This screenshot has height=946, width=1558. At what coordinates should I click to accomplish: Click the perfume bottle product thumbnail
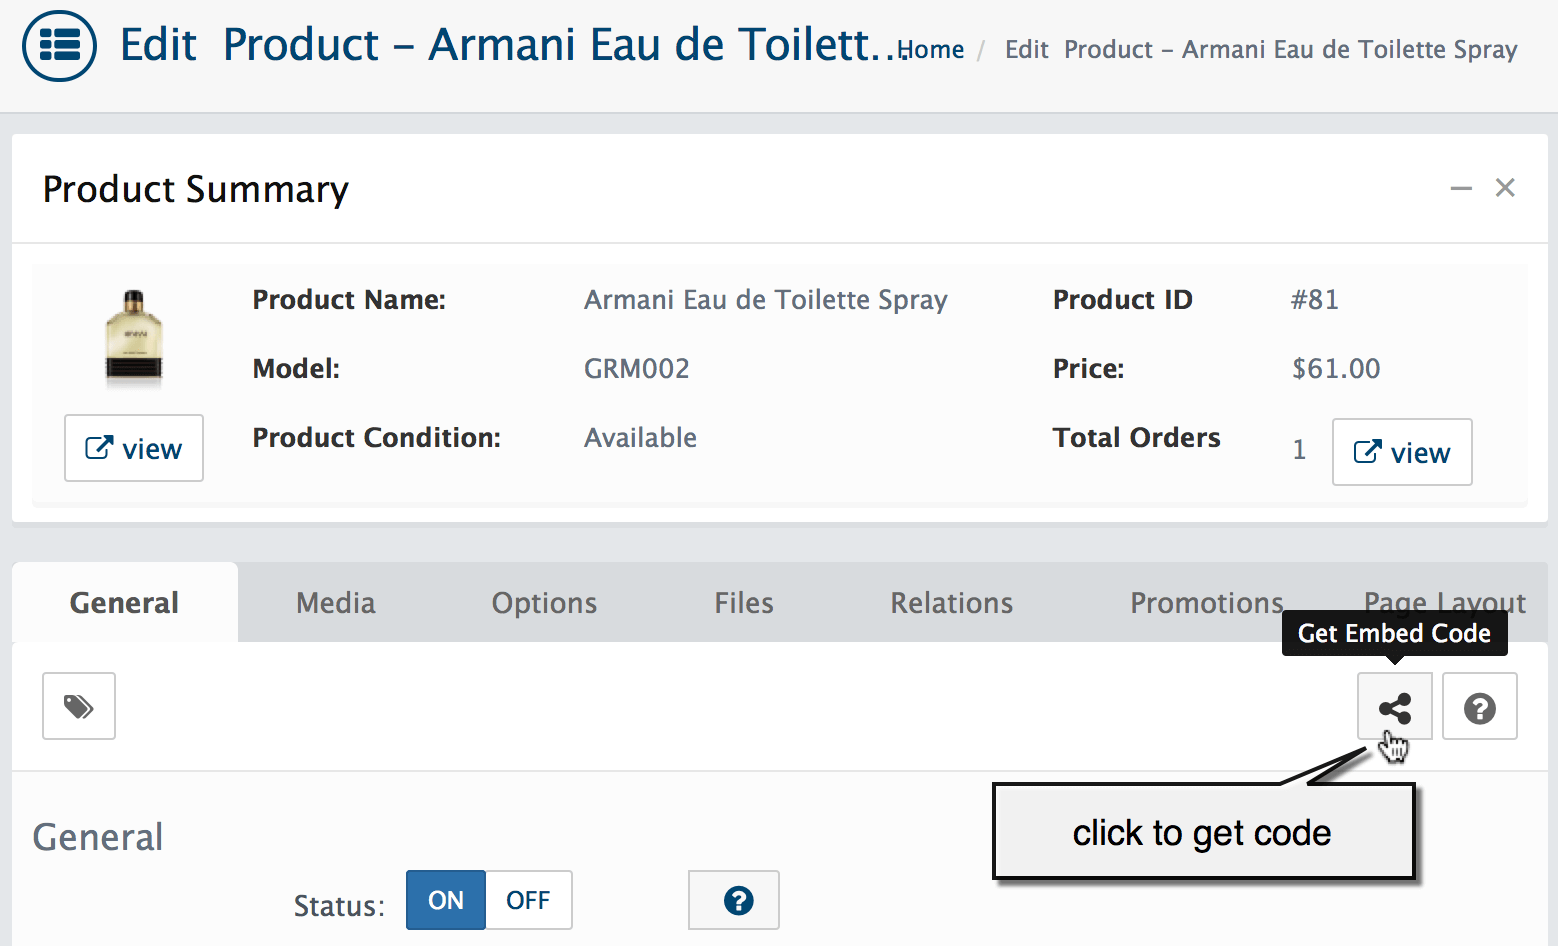point(134,338)
